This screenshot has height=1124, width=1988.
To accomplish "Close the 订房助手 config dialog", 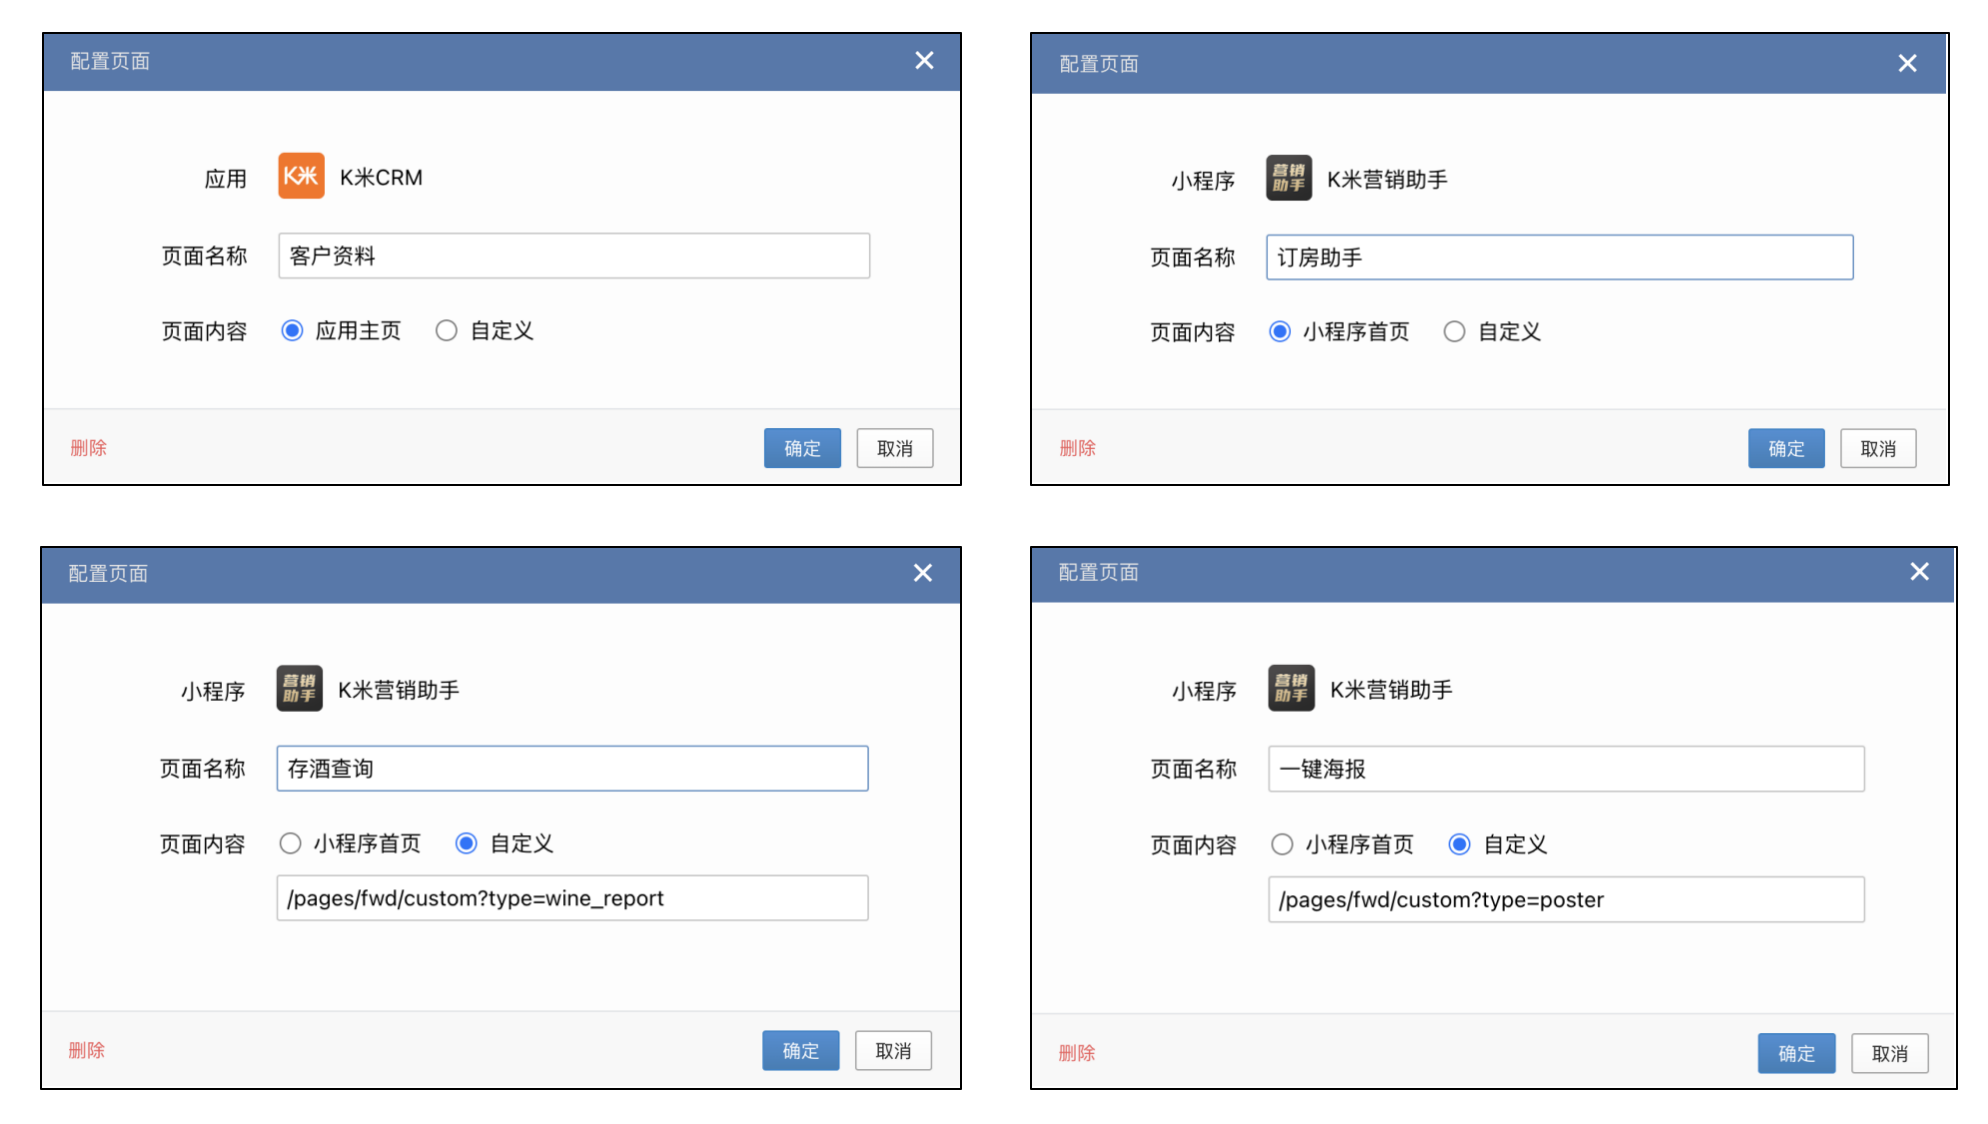I will pos(1907,64).
